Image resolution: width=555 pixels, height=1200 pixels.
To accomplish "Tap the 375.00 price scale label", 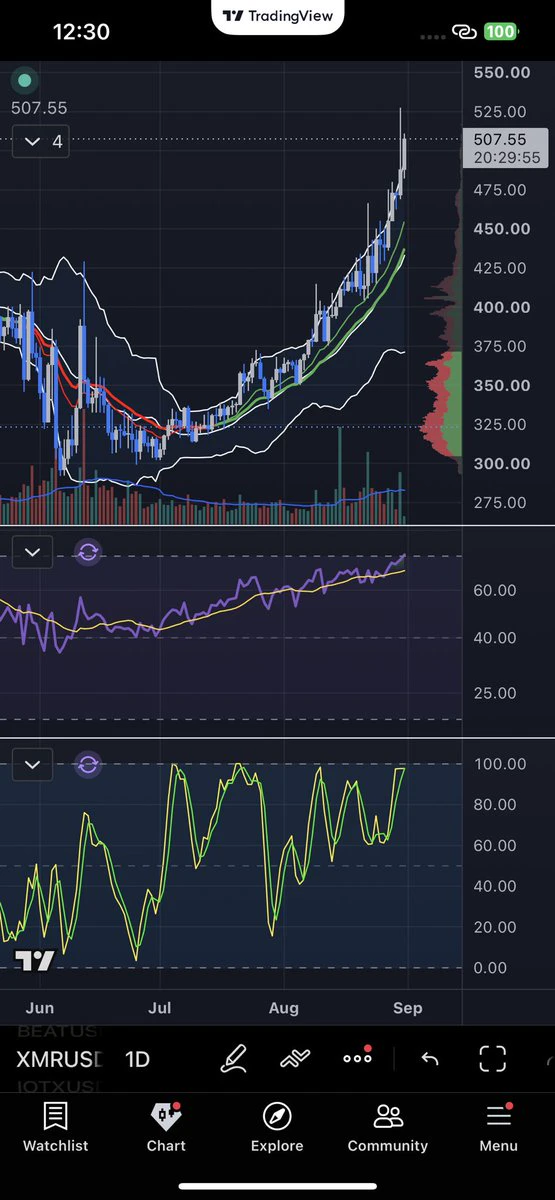I will [502, 346].
